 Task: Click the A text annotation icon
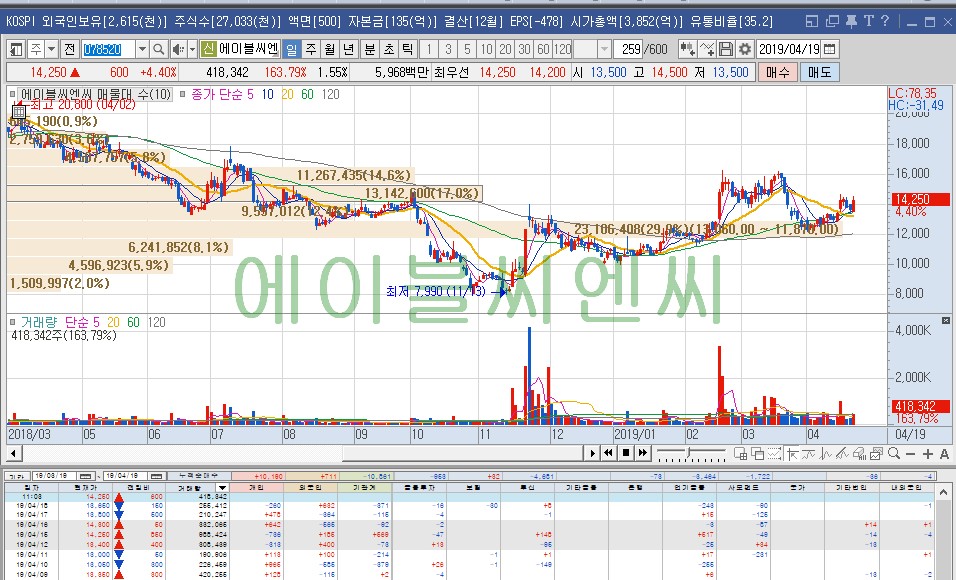tap(944, 454)
